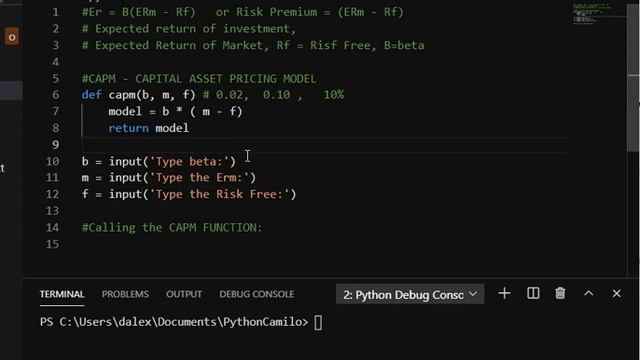Click the 'Type beta:' string

(x=189, y=161)
